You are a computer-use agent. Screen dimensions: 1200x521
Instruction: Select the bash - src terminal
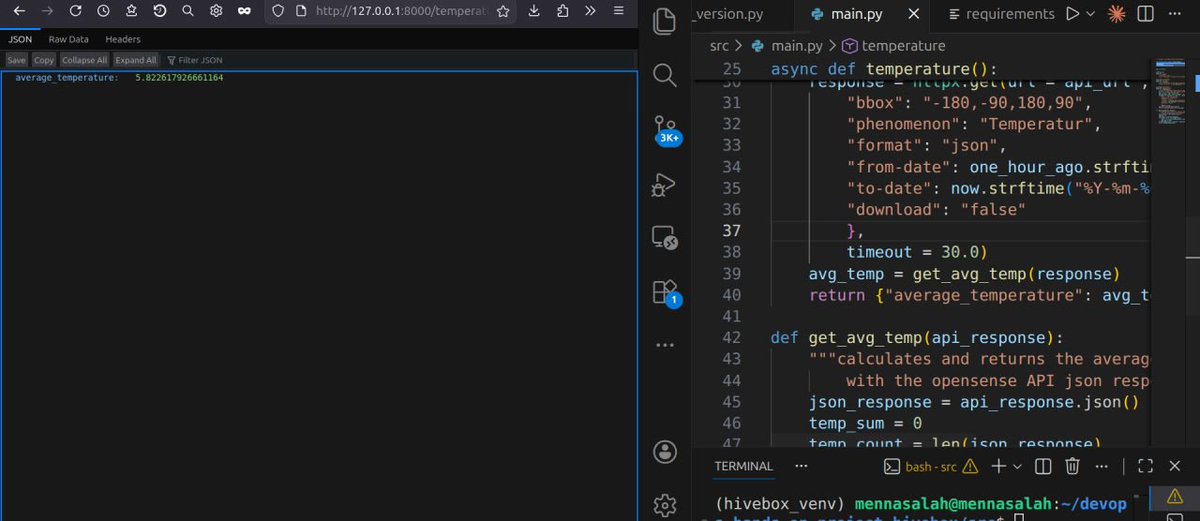pos(931,466)
